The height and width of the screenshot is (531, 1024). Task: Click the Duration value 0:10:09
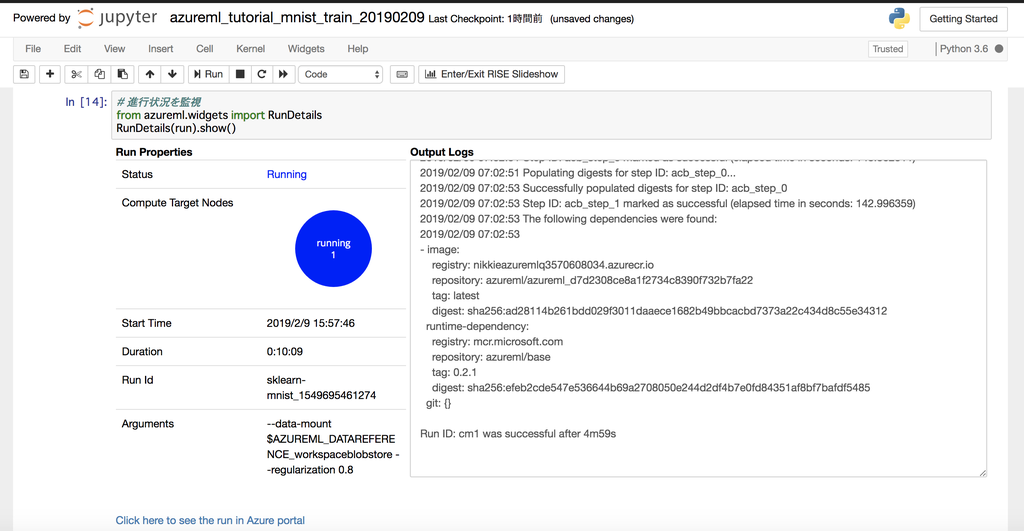click(284, 351)
